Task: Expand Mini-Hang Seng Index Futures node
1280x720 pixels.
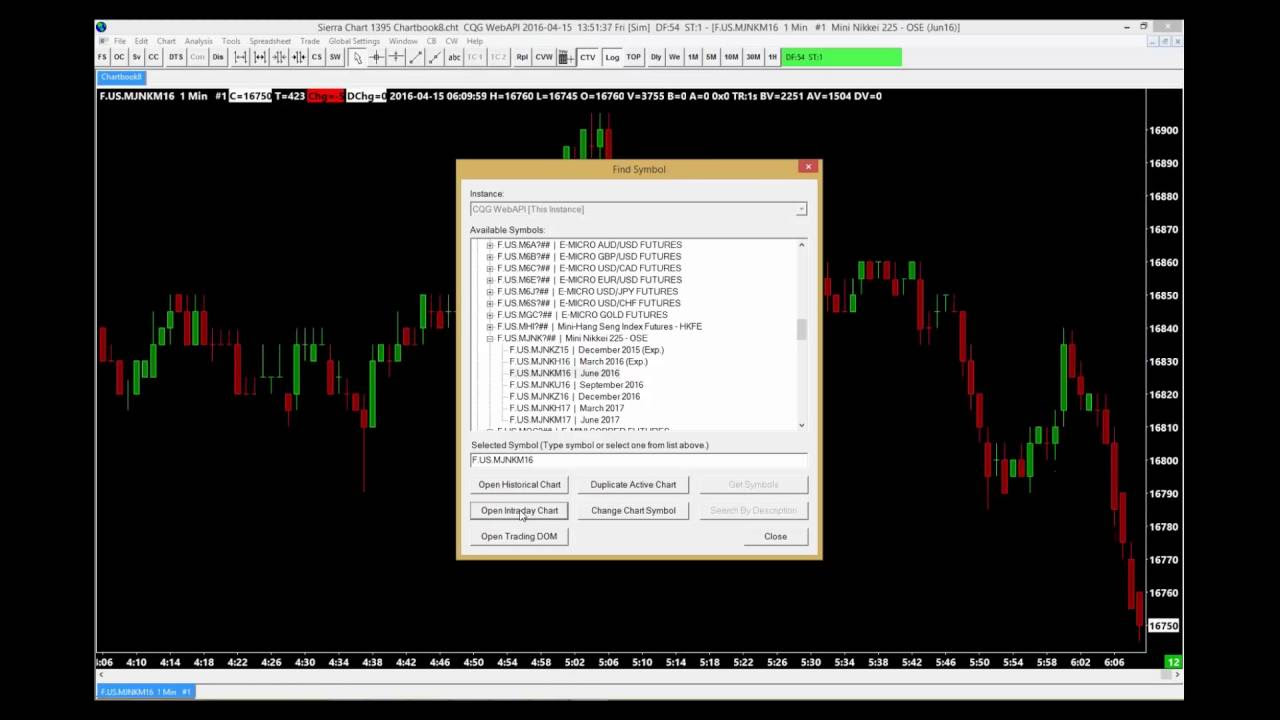Action: pos(490,327)
